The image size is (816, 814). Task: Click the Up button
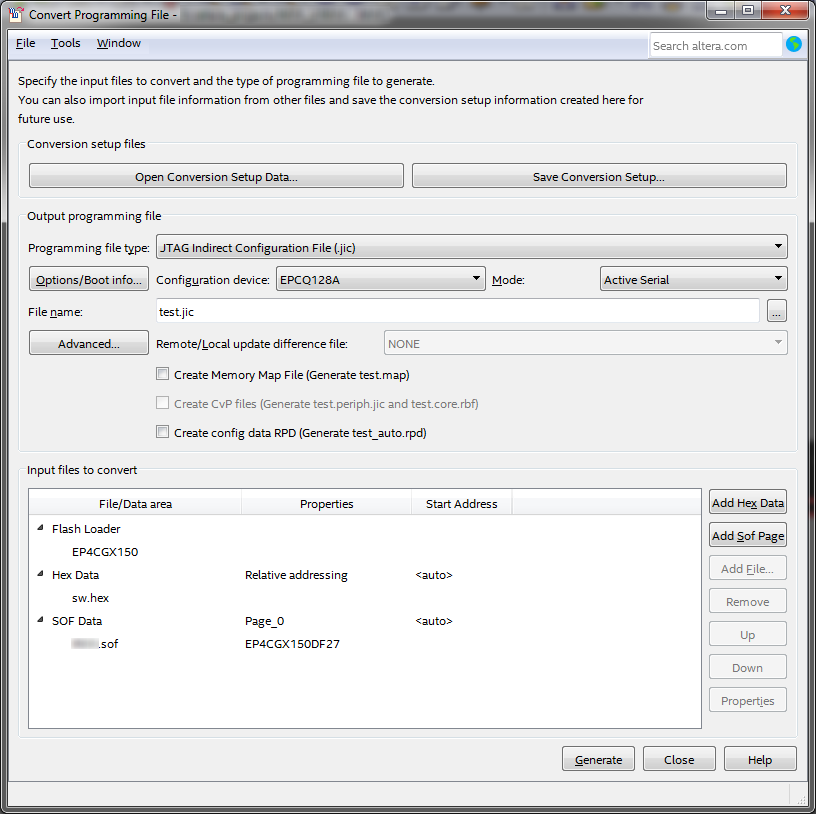(748, 634)
